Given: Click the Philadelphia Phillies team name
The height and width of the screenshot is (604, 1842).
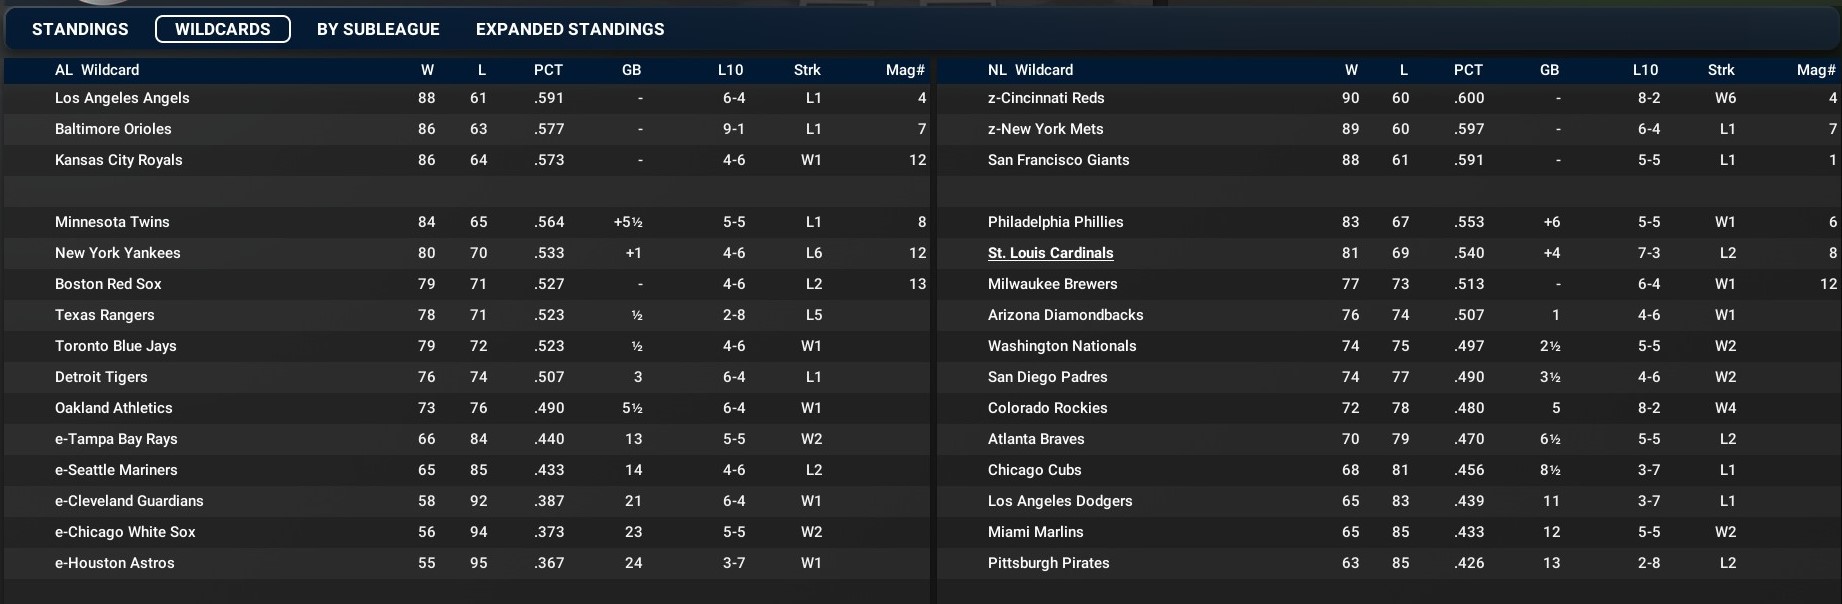Looking at the screenshot, I should click(x=1055, y=222).
